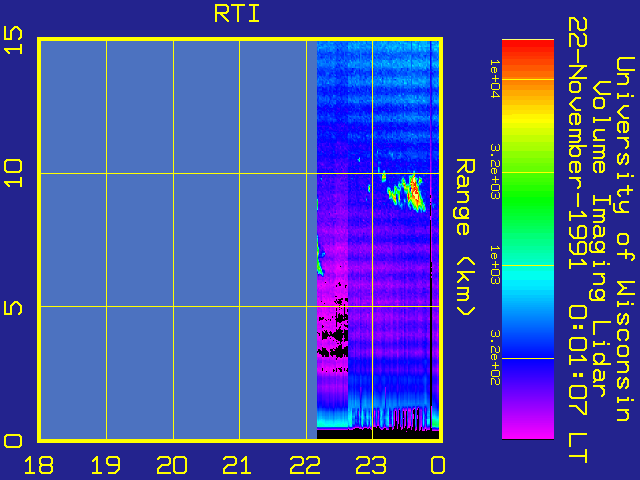Screen dimensions: 640x480
Task: Click the RTI plot title
Action: [x=237, y=14]
